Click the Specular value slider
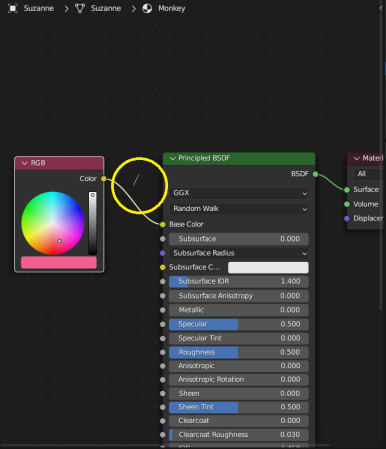The image size is (386, 449). tap(239, 324)
